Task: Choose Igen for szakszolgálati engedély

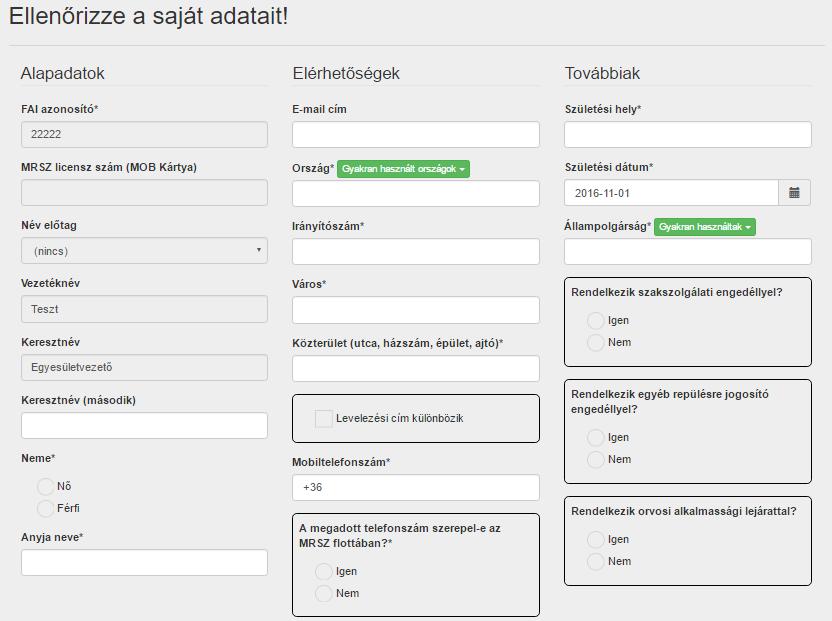Action: pyautogui.click(x=596, y=321)
